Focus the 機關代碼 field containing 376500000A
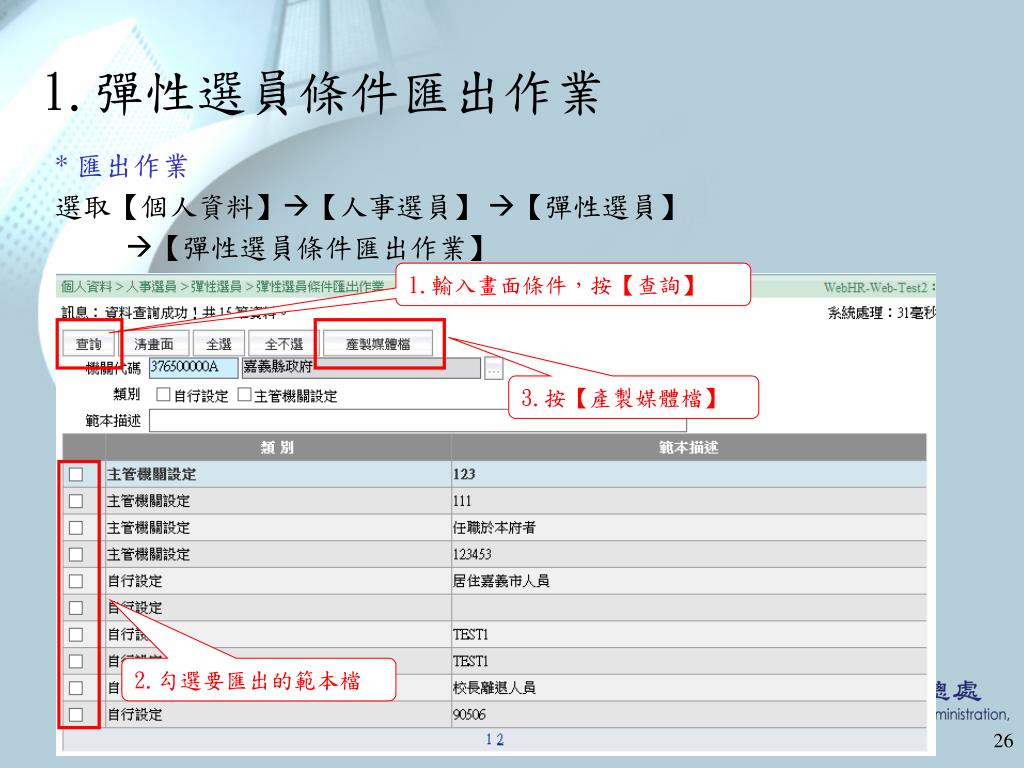The width and height of the screenshot is (1024, 768). point(193,367)
